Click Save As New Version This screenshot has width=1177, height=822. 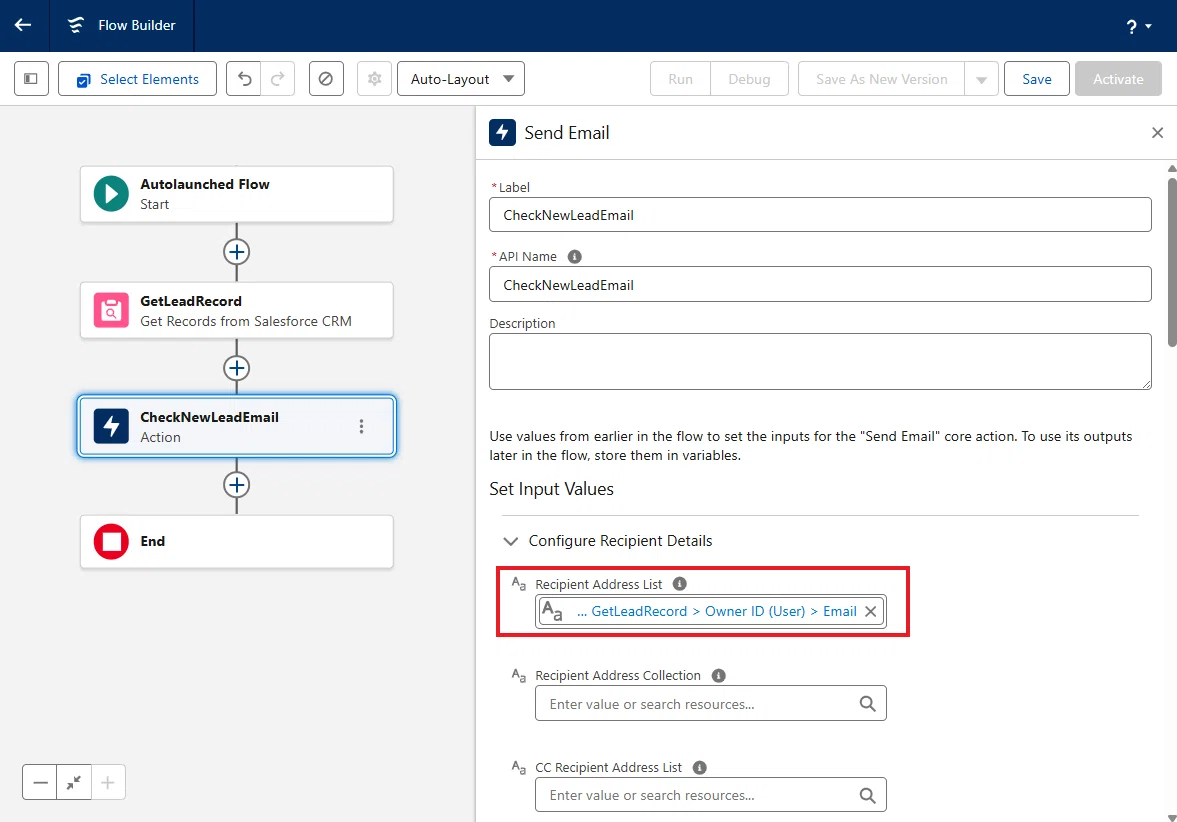pyautogui.click(x=881, y=79)
